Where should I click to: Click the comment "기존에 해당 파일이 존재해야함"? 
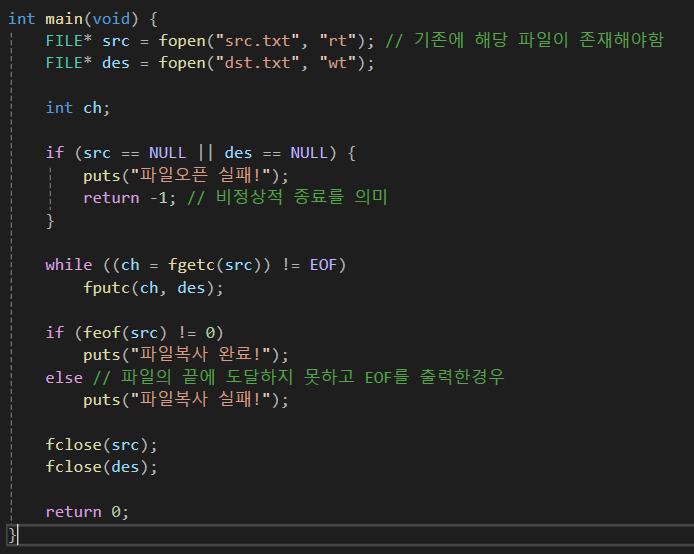524,40
